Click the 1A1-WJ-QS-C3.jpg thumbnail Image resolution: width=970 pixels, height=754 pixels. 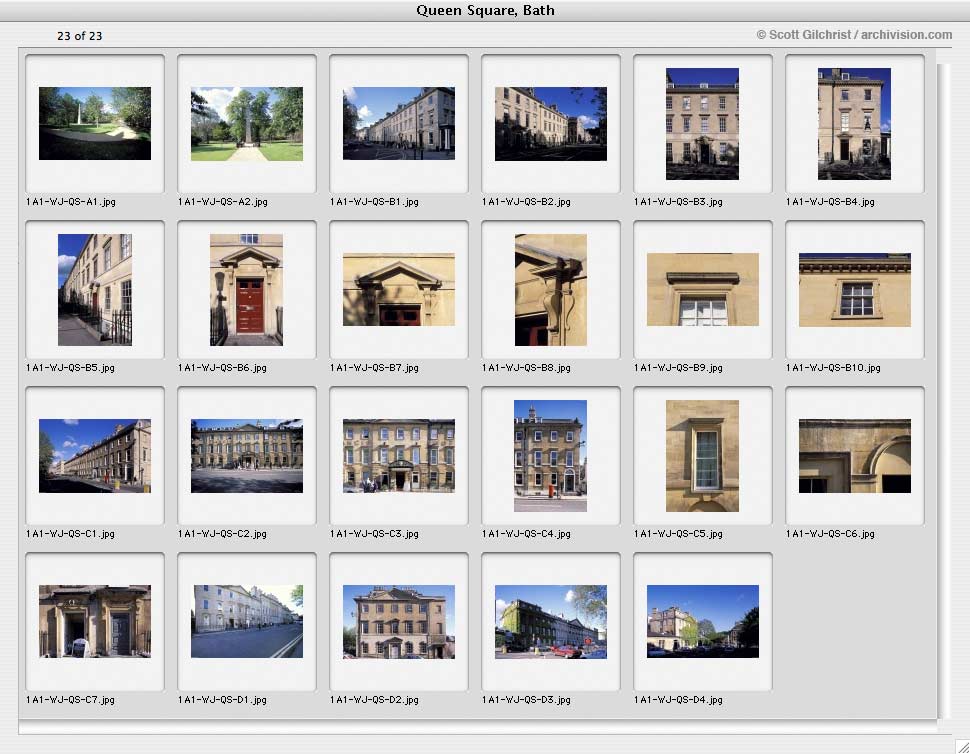[x=399, y=456]
